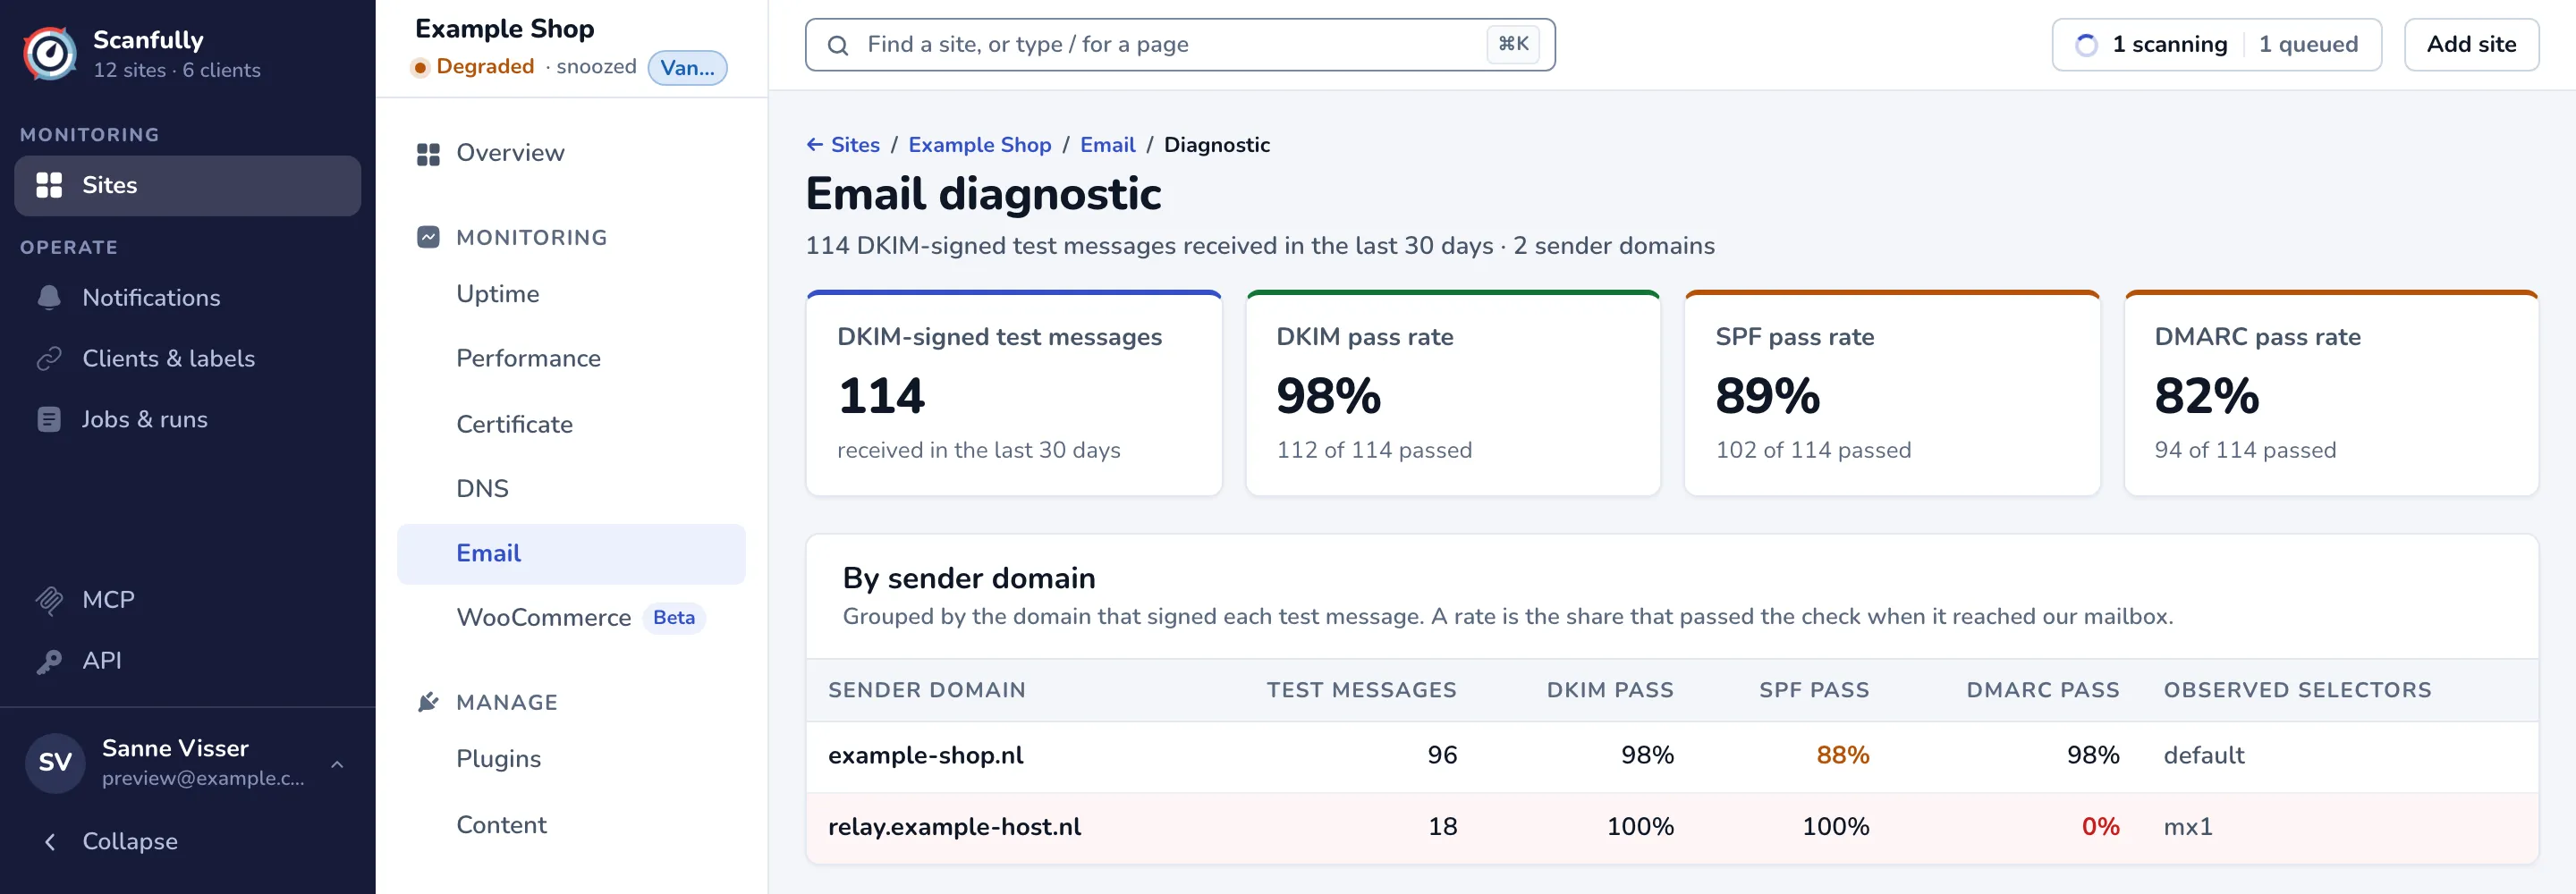Click the 1 queued status
Viewport: 2576px width, 894px height.
[x=2308, y=45]
